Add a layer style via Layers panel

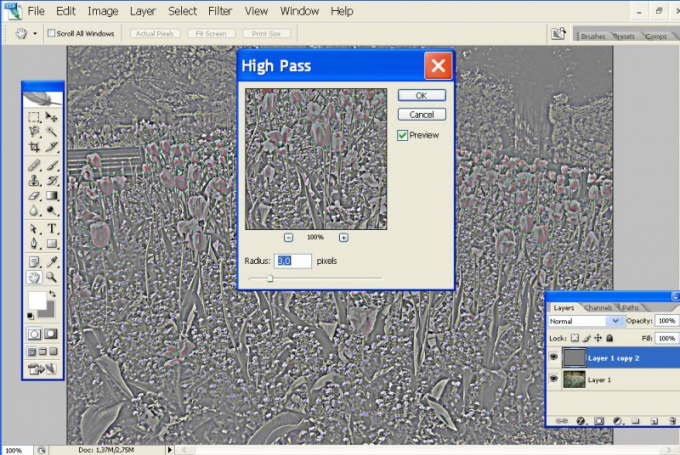click(x=581, y=421)
